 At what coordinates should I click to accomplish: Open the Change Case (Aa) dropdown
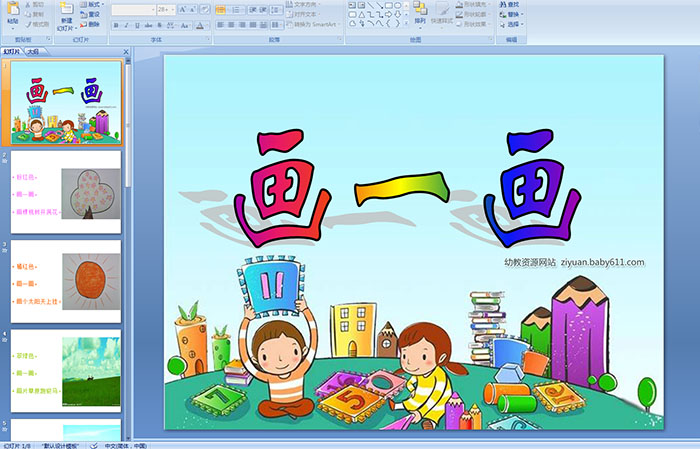click(x=186, y=25)
